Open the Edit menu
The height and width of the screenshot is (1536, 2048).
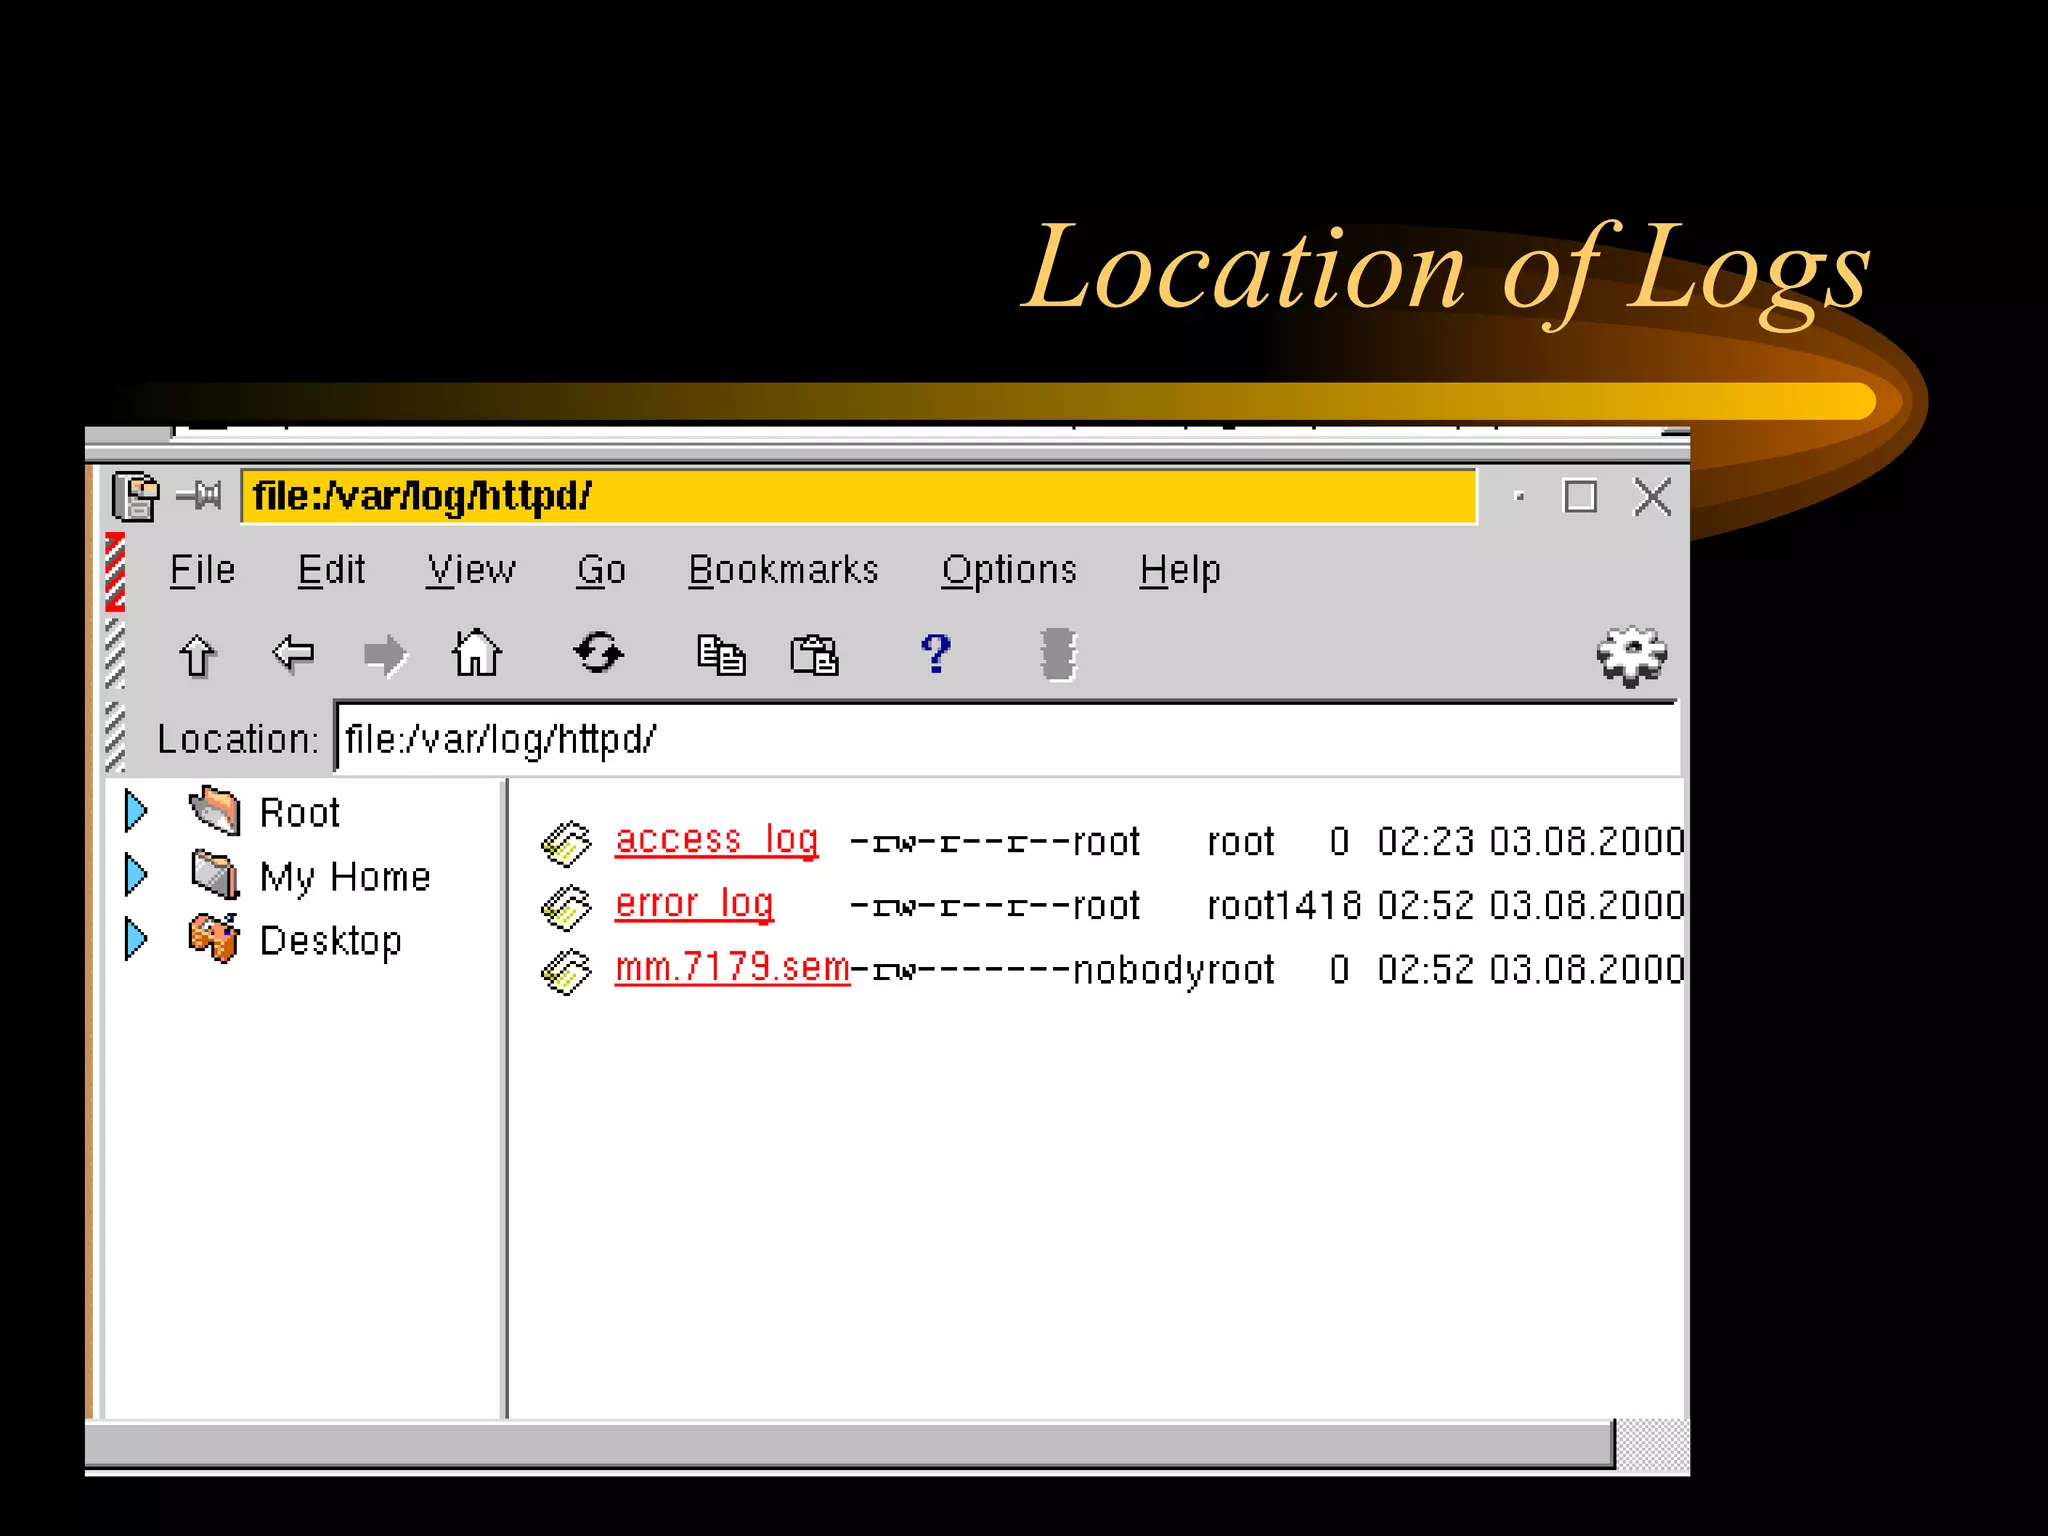(x=331, y=570)
